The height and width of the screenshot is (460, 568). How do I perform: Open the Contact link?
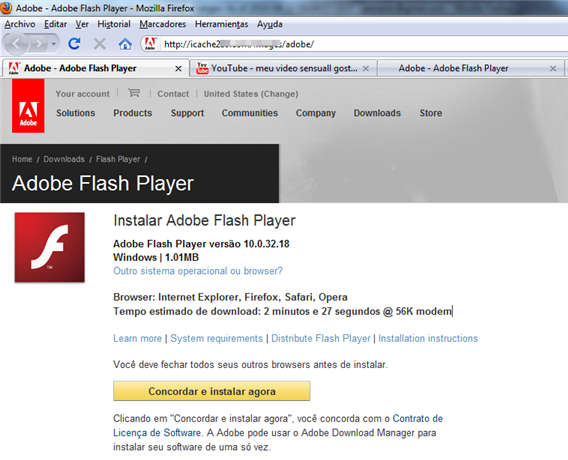[173, 94]
